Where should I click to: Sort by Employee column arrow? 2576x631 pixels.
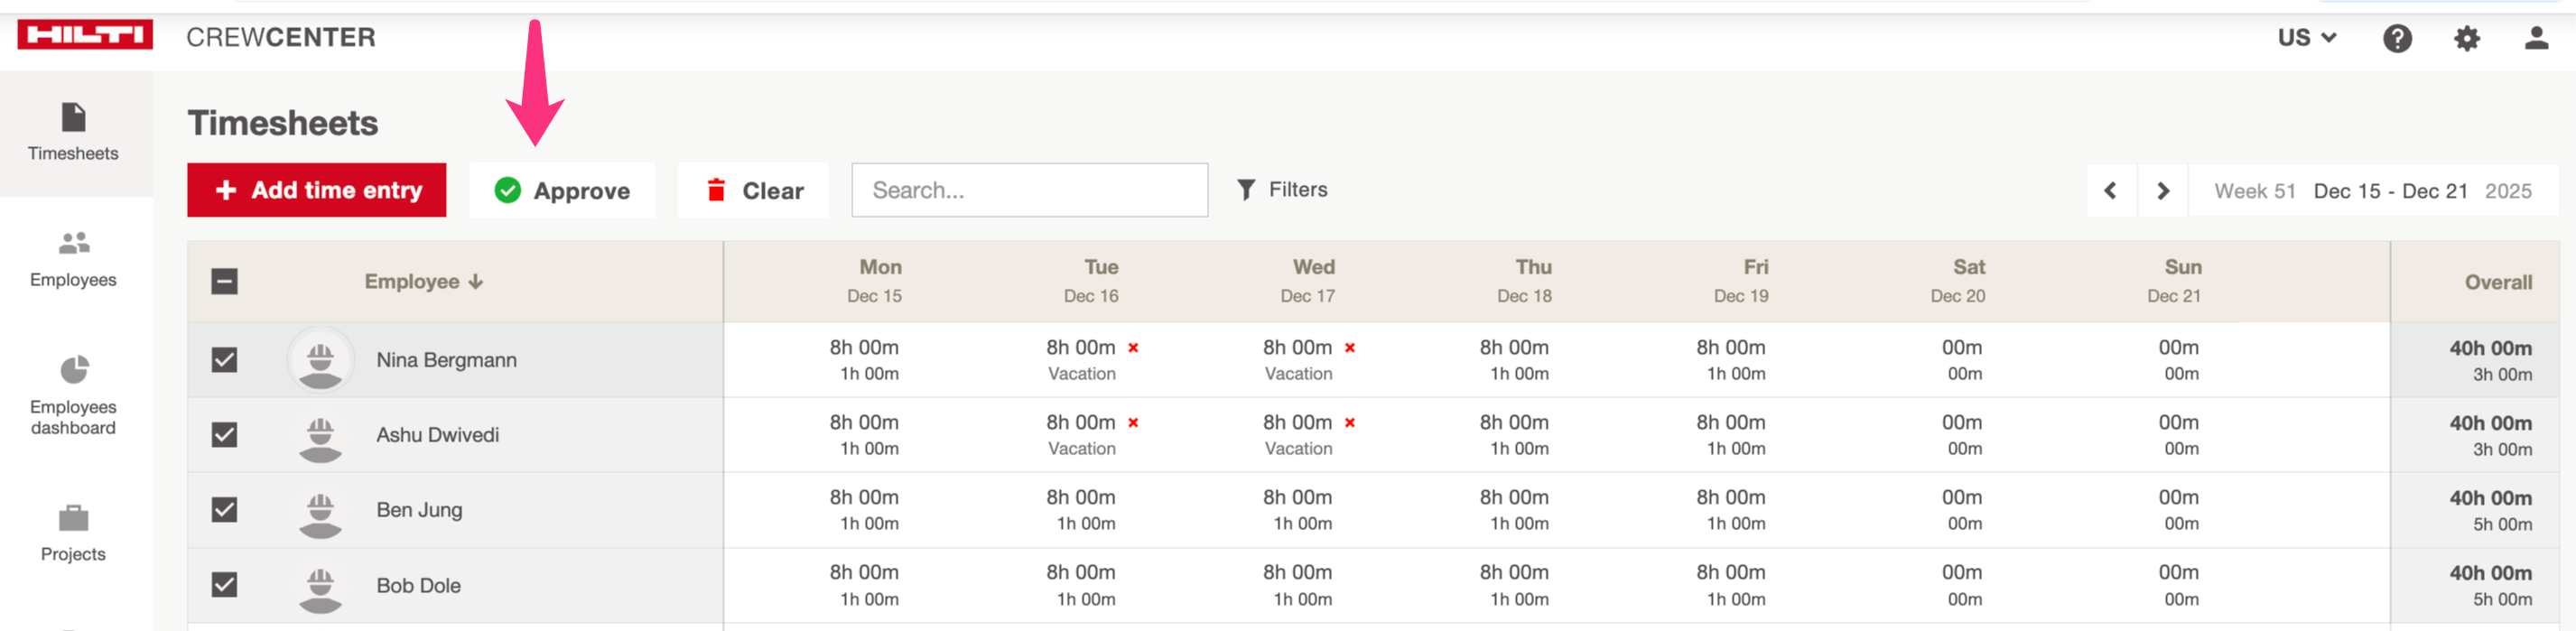tap(476, 282)
